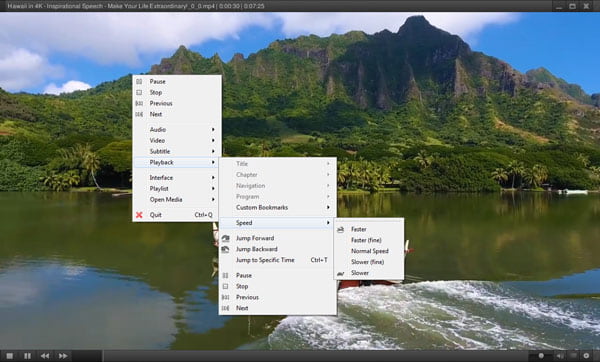Open the Video submenu
The height and width of the screenshot is (362, 600).
pos(177,140)
